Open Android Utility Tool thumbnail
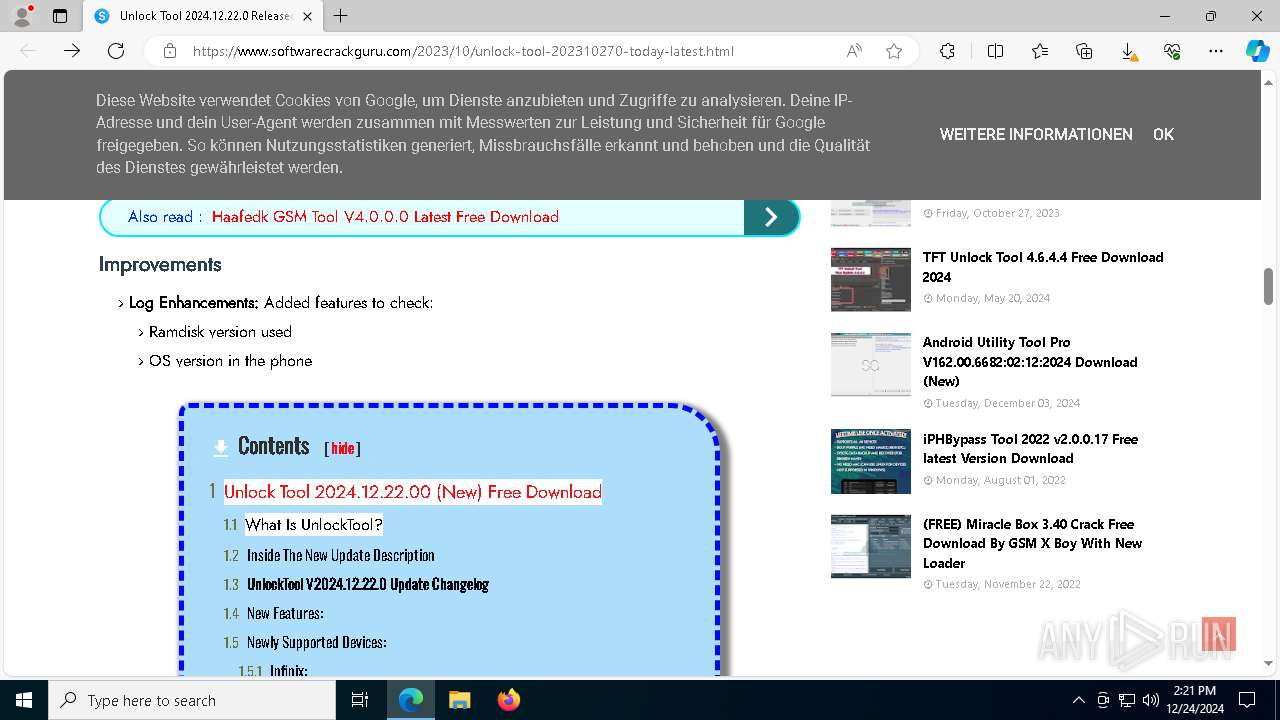This screenshot has width=1280, height=720. (871, 364)
